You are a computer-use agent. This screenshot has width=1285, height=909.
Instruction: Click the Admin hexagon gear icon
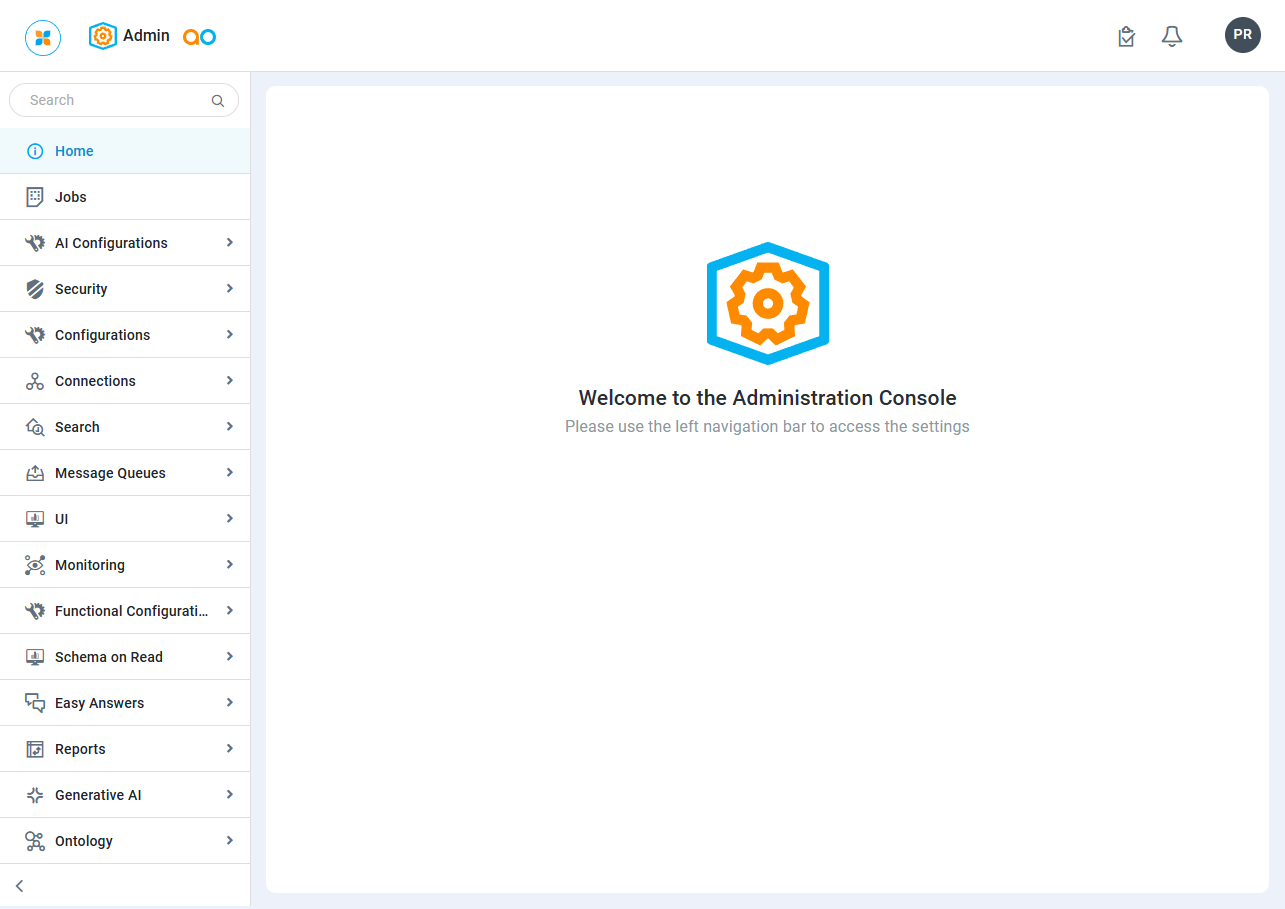pyautogui.click(x=103, y=36)
